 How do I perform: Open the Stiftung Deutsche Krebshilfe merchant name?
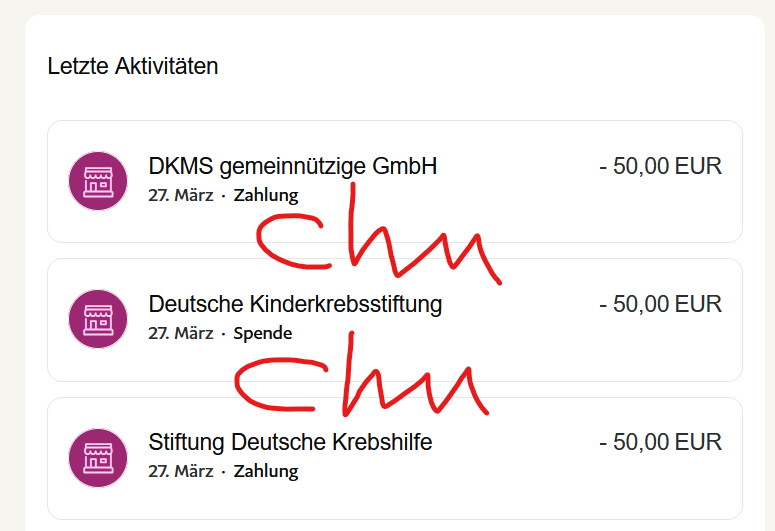[x=290, y=442]
